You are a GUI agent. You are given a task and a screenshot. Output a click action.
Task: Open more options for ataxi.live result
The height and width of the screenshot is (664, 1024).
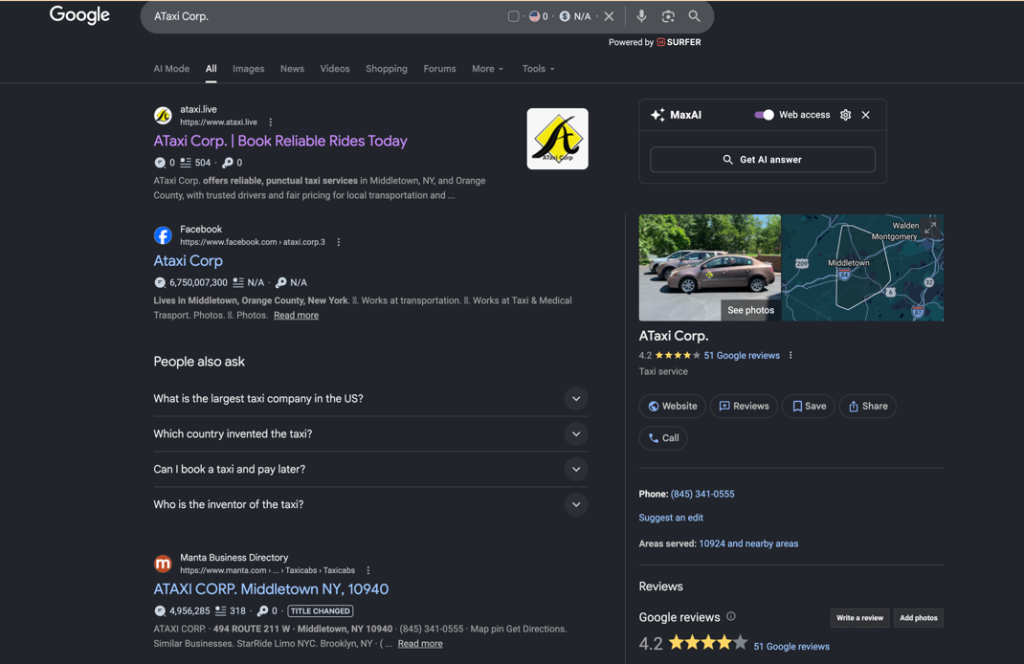click(270, 122)
